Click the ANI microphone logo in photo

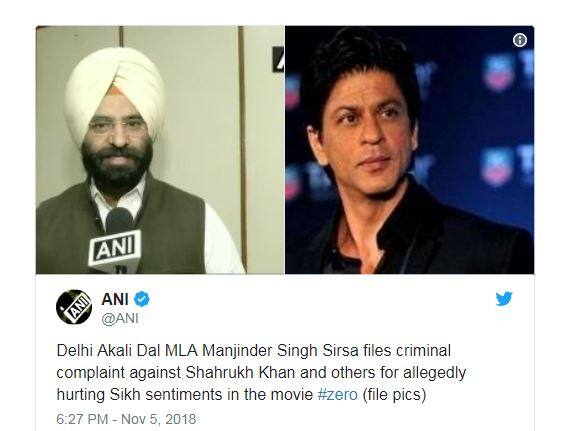tap(114, 248)
